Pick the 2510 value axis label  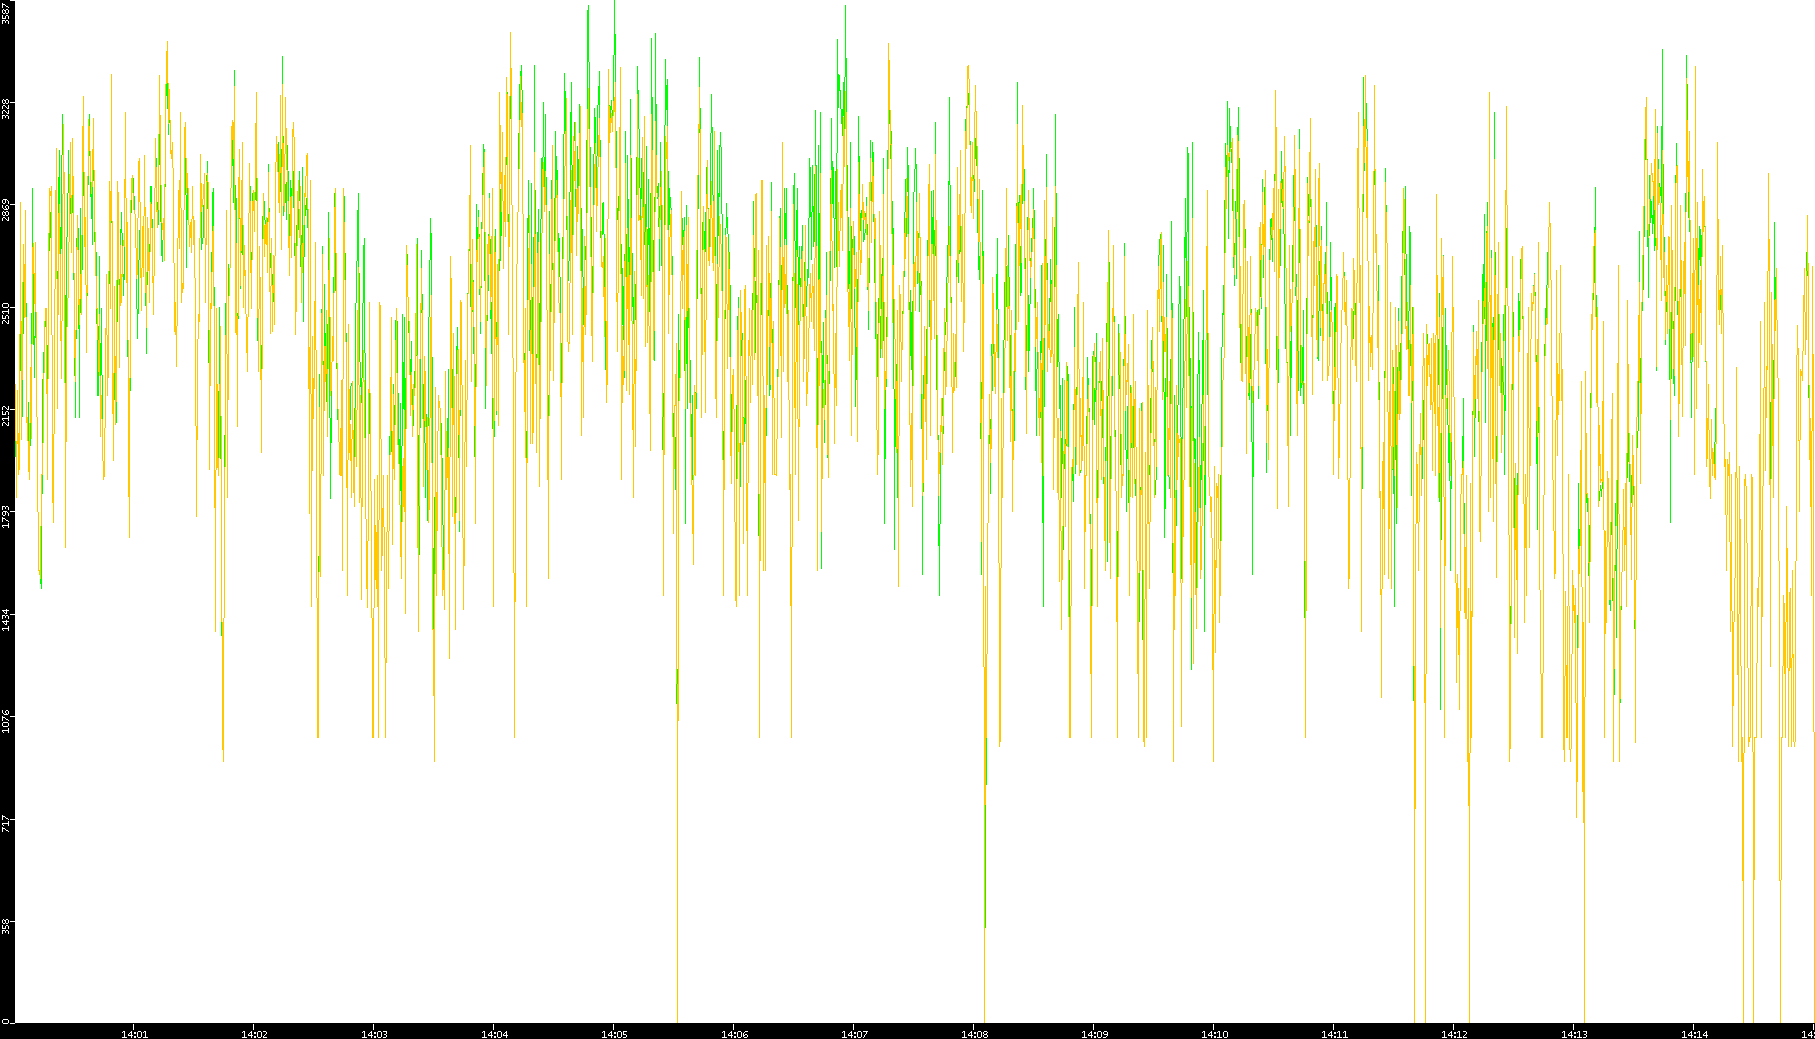pos(6,313)
